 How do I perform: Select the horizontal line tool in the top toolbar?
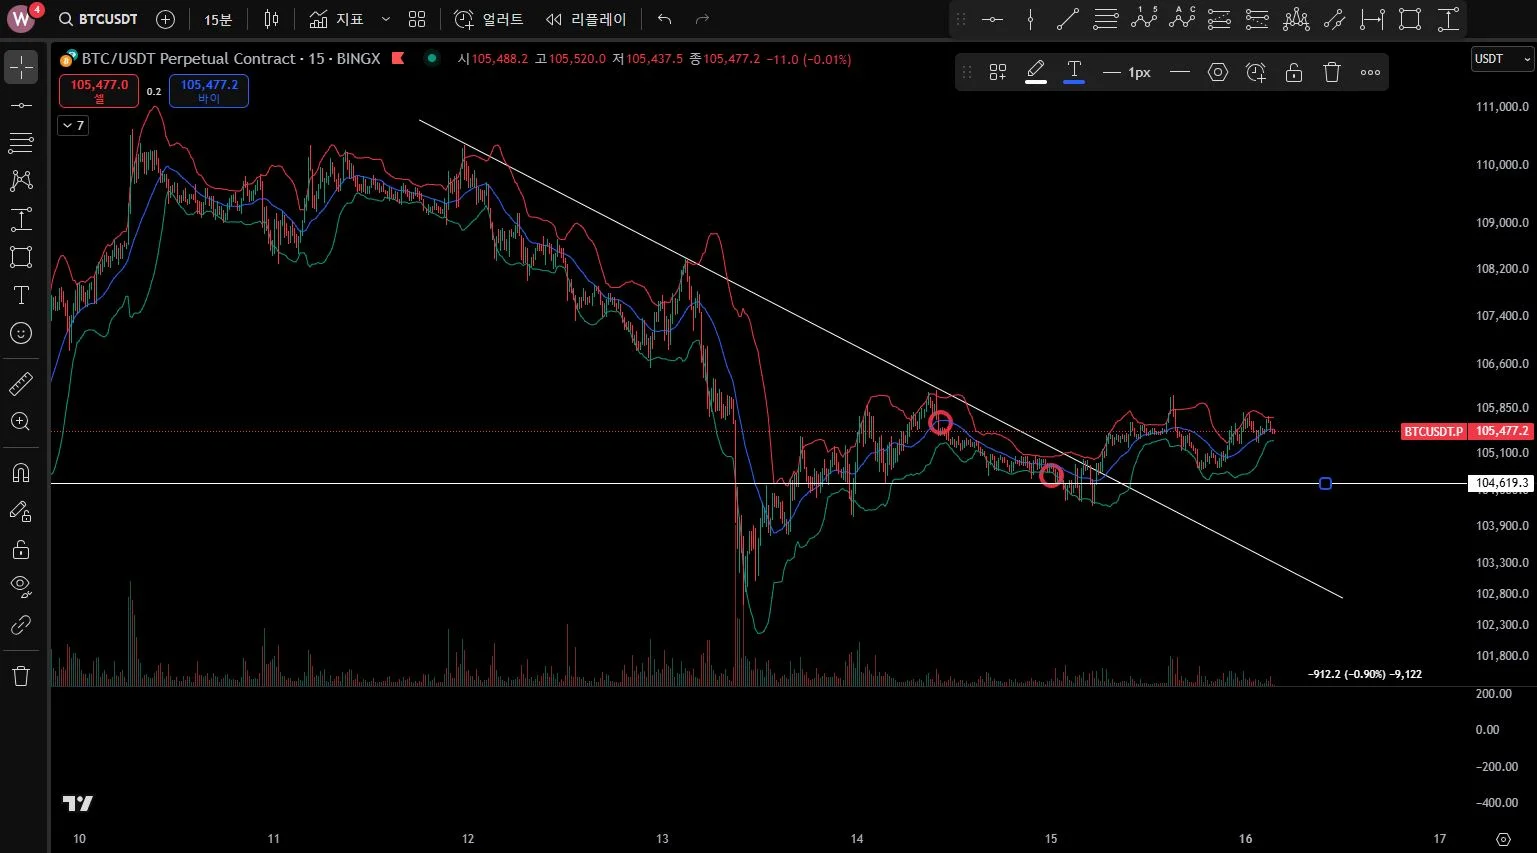992,19
